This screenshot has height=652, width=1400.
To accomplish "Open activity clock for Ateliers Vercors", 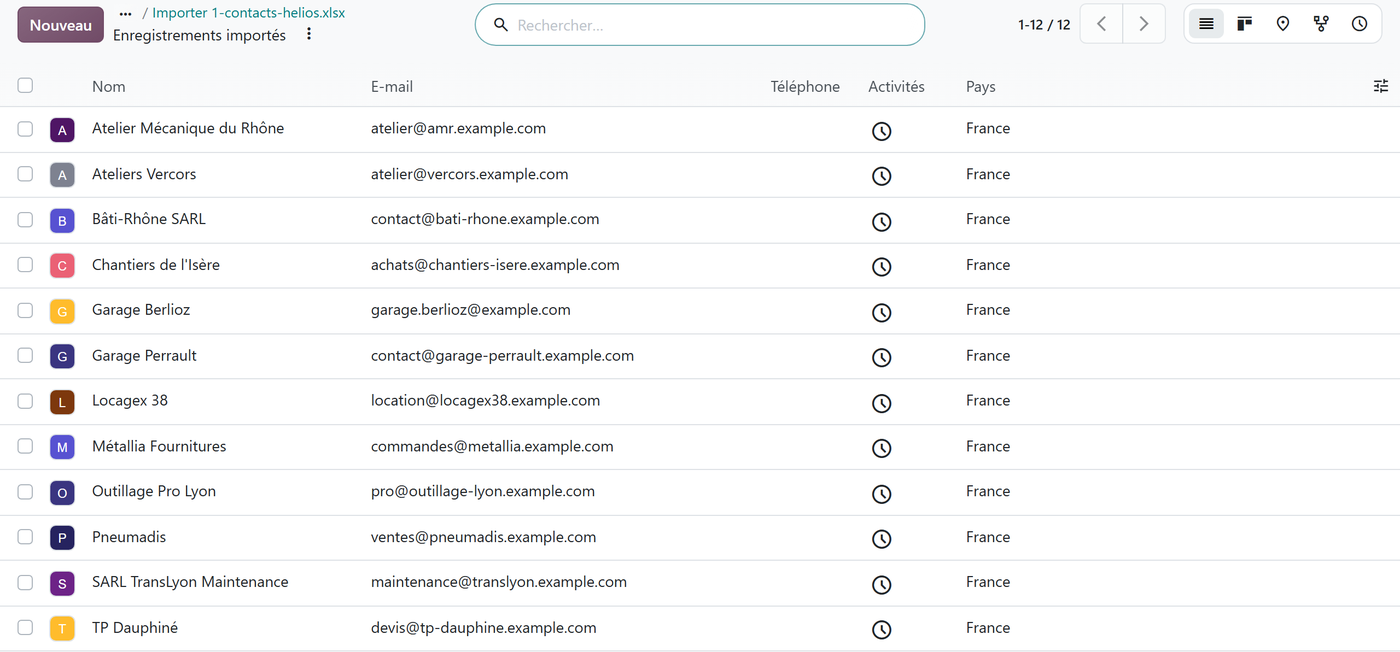I will (881, 176).
